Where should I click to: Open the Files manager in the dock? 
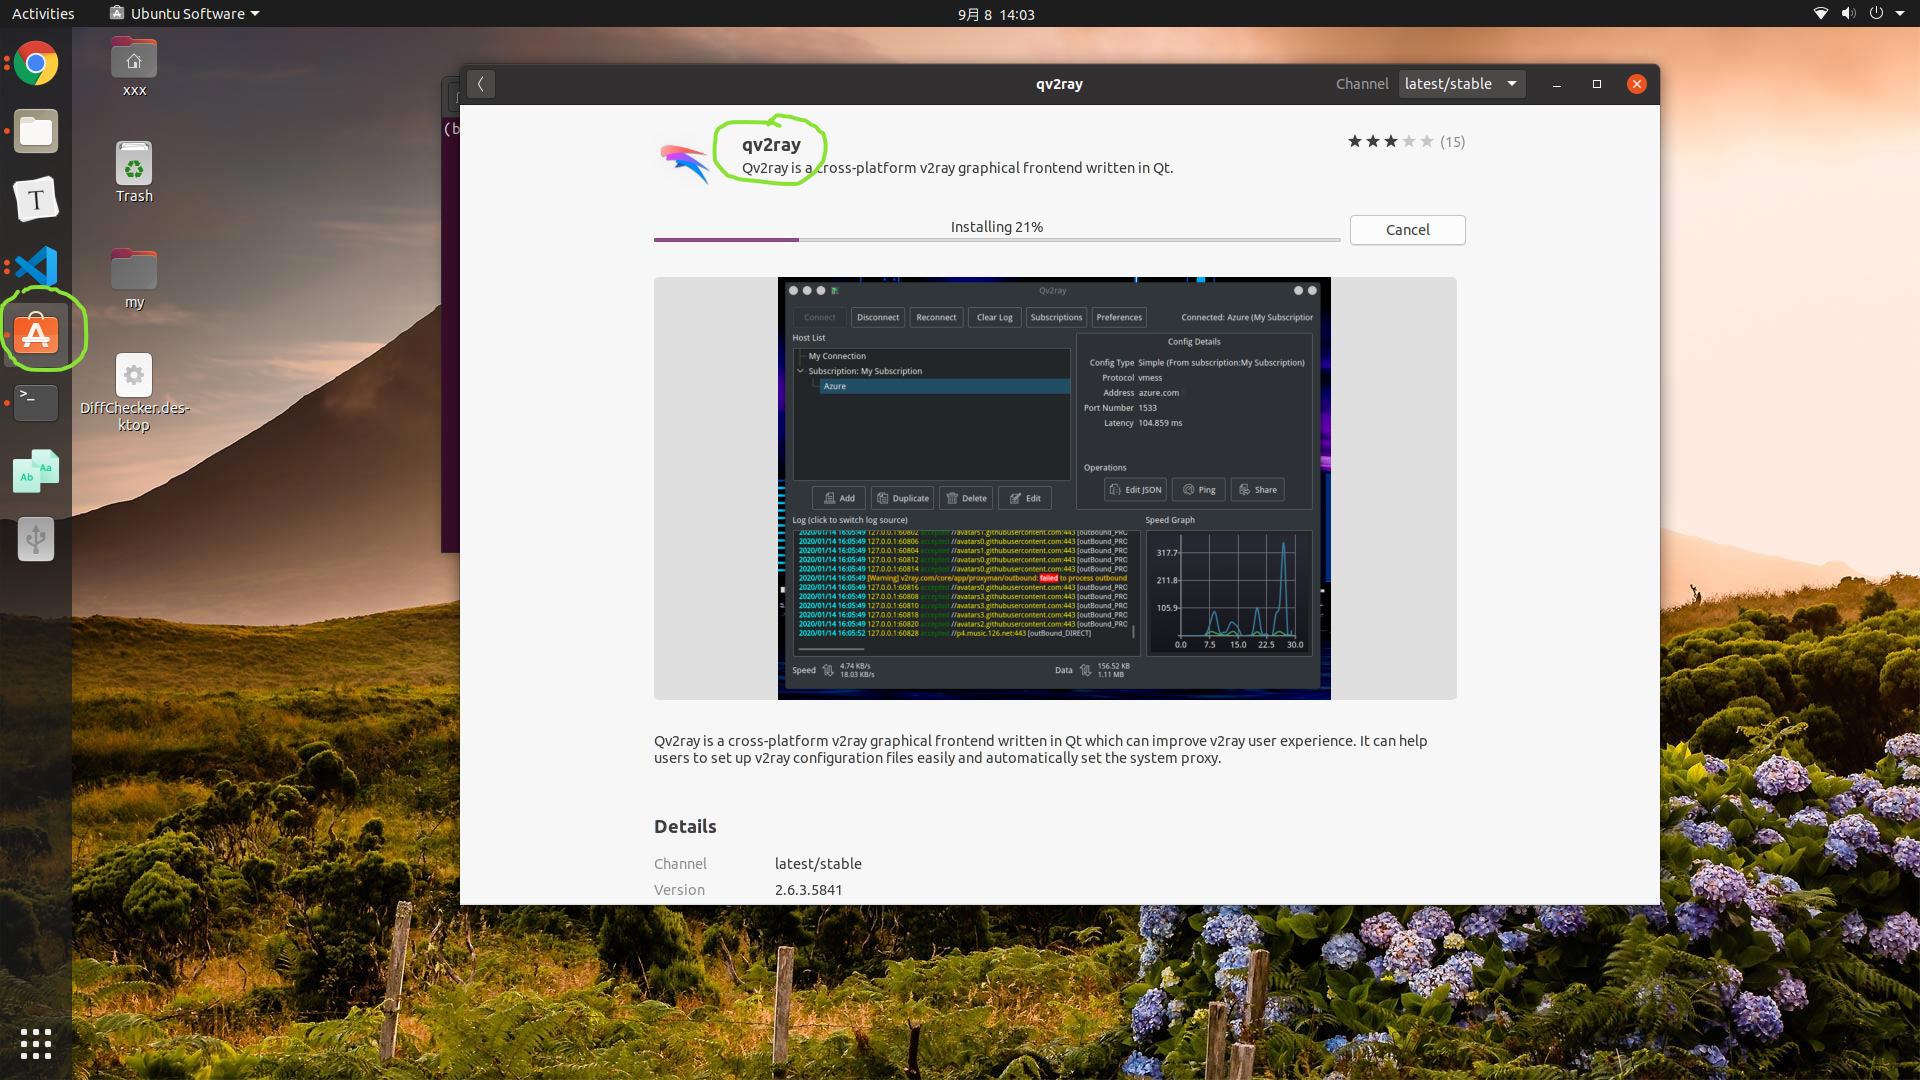(x=35, y=131)
